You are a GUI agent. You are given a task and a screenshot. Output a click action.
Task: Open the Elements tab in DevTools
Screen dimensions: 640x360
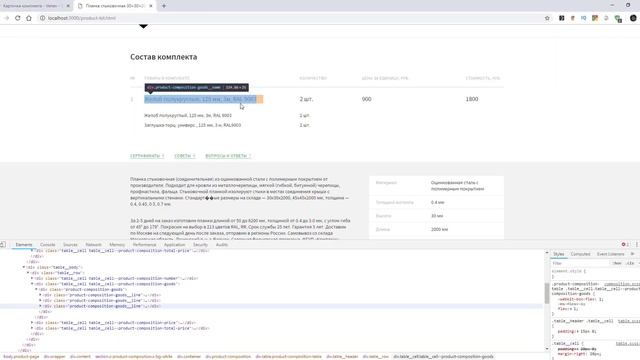(x=24, y=244)
